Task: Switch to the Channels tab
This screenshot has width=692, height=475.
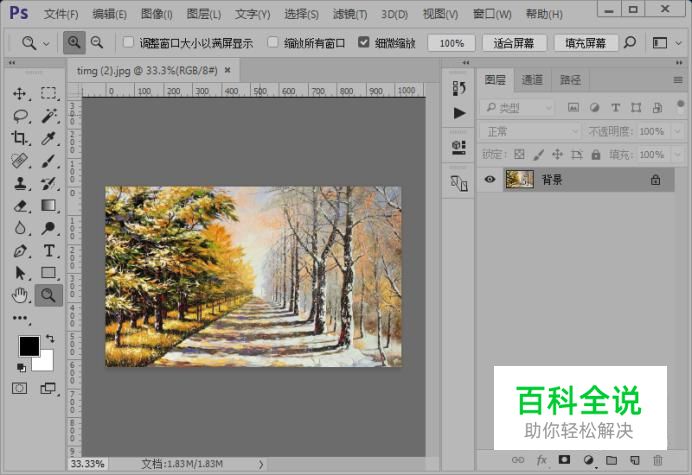Action: point(532,80)
